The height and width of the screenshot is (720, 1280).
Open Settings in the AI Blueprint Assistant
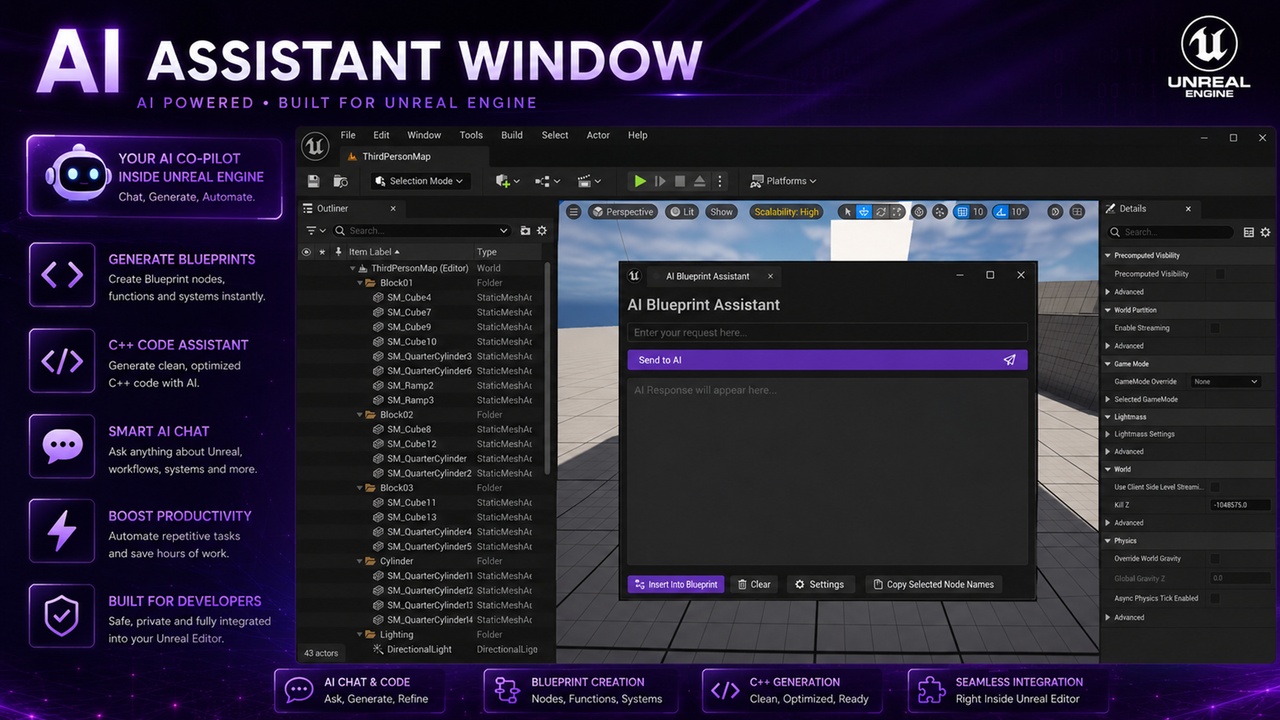pos(819,584)
